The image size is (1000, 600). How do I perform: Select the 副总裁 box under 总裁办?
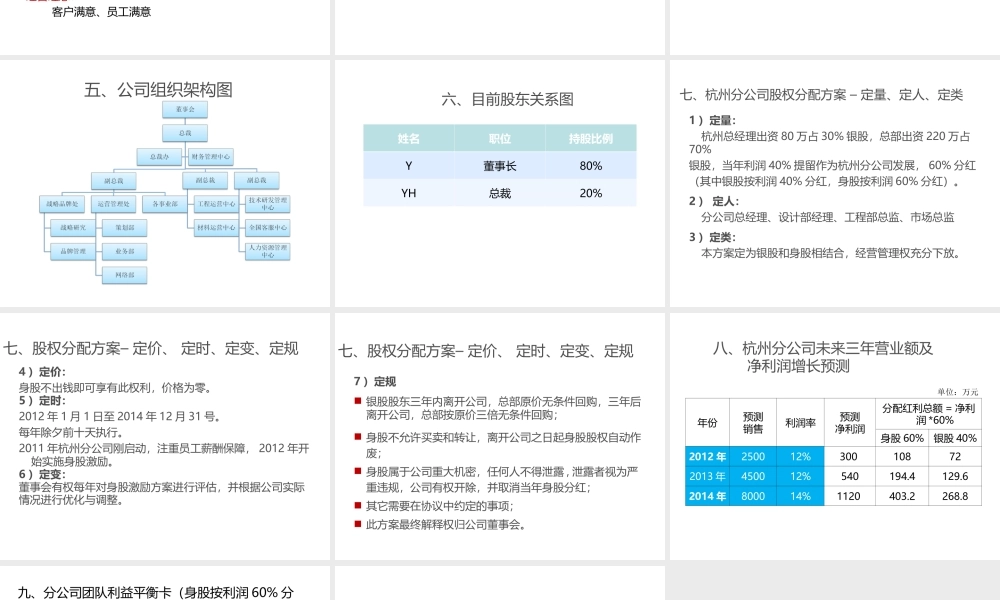coord(114,180)
